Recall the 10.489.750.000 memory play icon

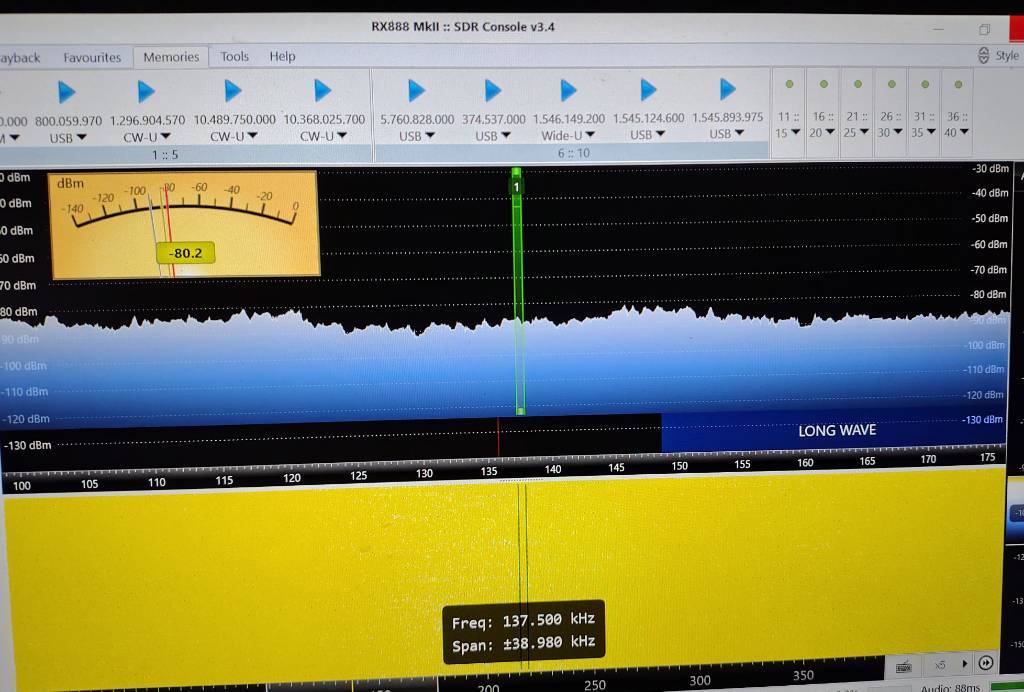(233, 91)
